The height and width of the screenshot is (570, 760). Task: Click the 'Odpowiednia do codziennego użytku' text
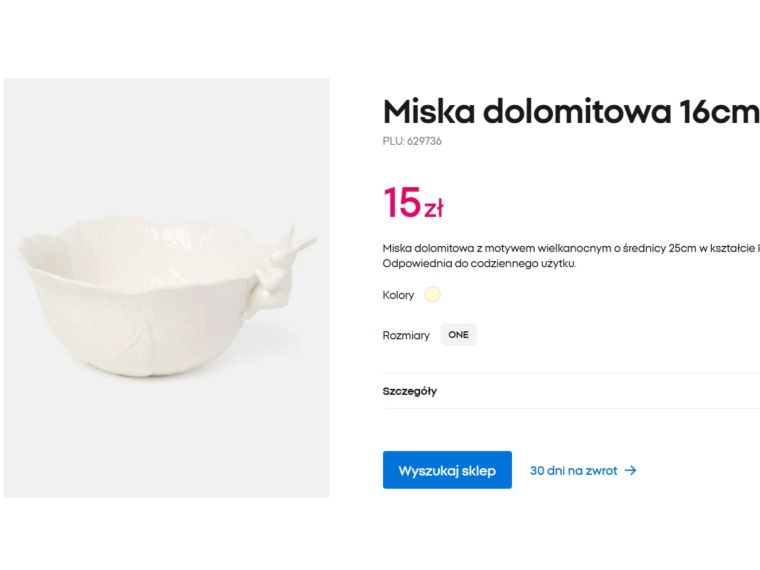point(479,264)
